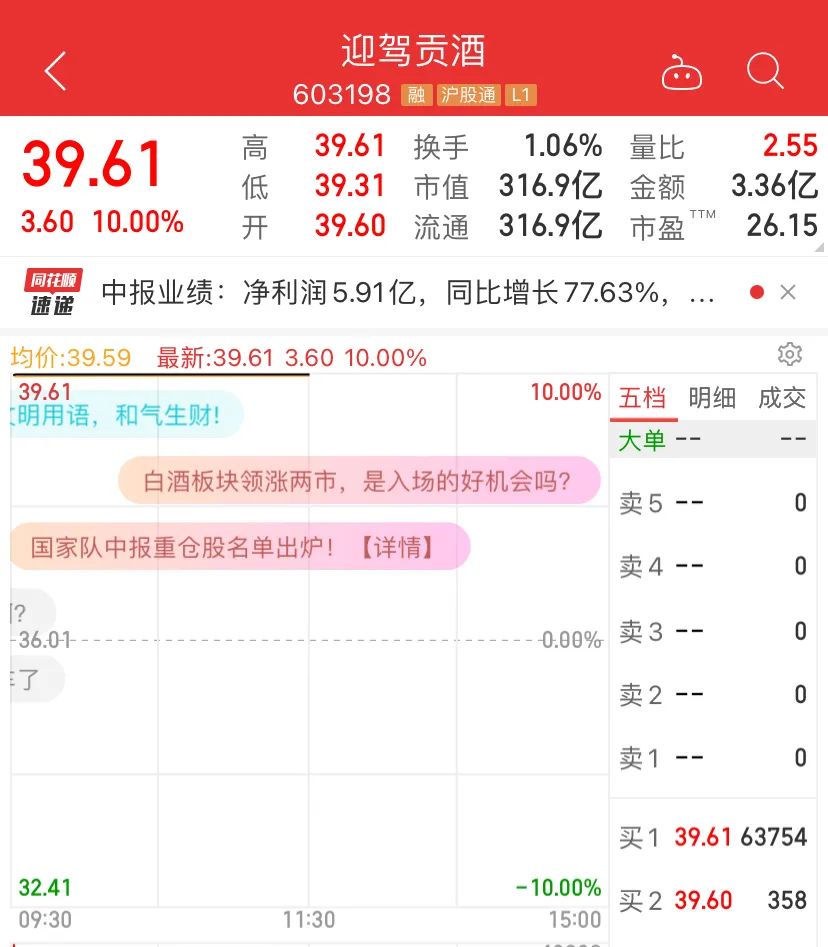Open the robot assistant icon
The height and width of the screenshot is (947, 828).
[682, 73]
